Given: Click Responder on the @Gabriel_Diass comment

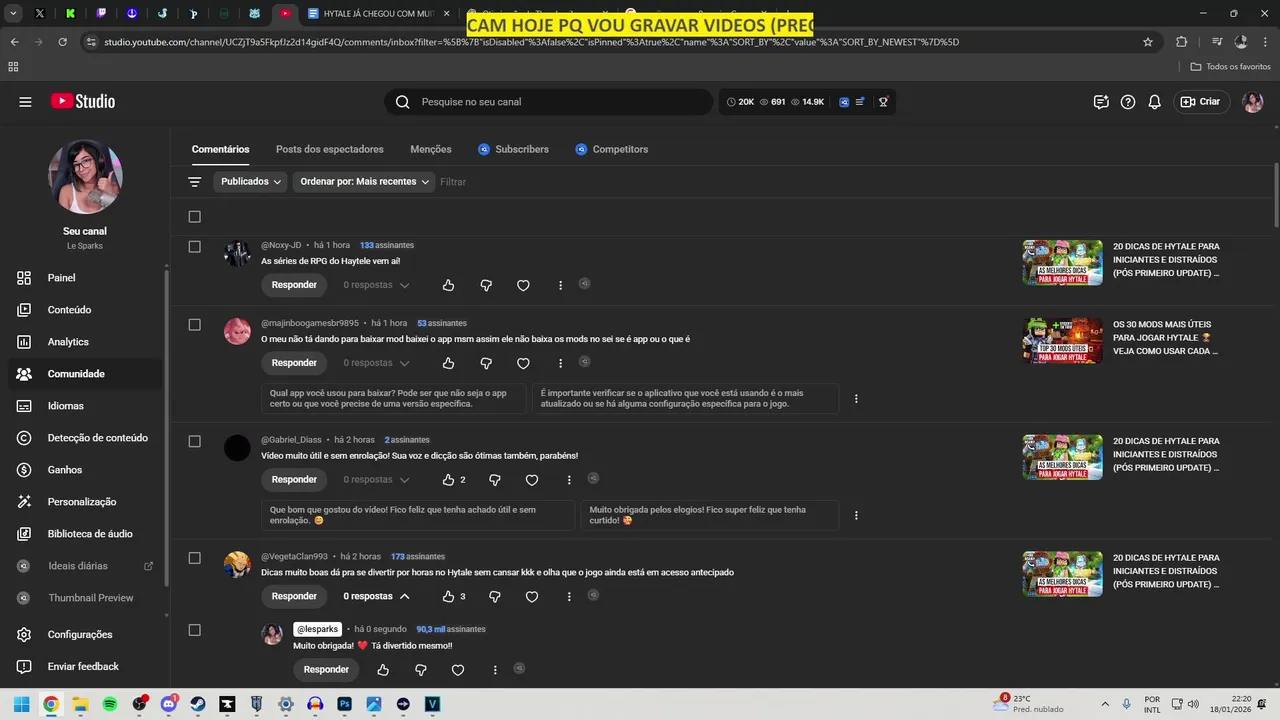Looking at the screenshot, I should click(x=294, y=480).
